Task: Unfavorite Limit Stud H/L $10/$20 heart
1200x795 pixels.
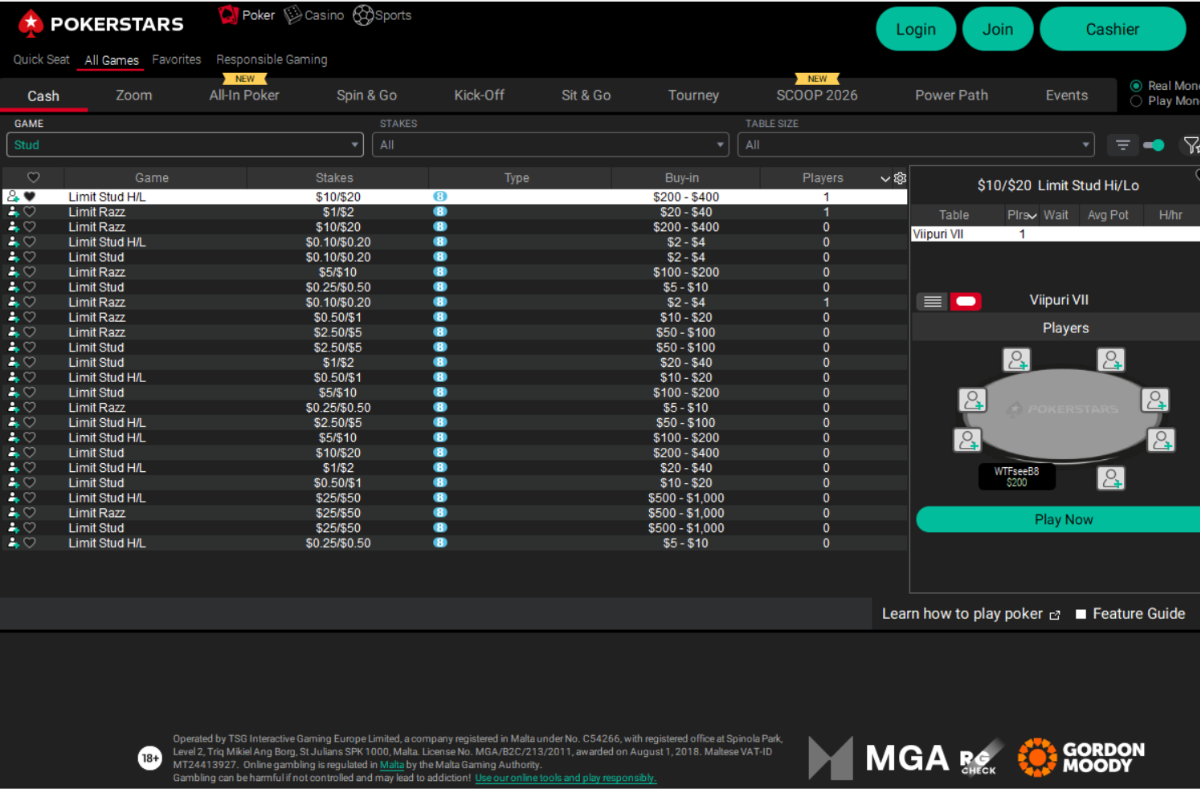Action: pyautogui.click(x=30, y=197)
